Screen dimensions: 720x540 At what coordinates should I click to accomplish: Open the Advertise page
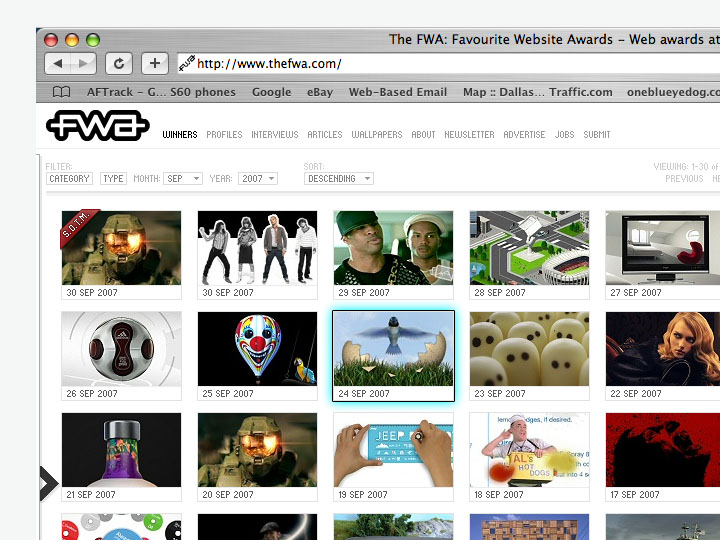524,135
